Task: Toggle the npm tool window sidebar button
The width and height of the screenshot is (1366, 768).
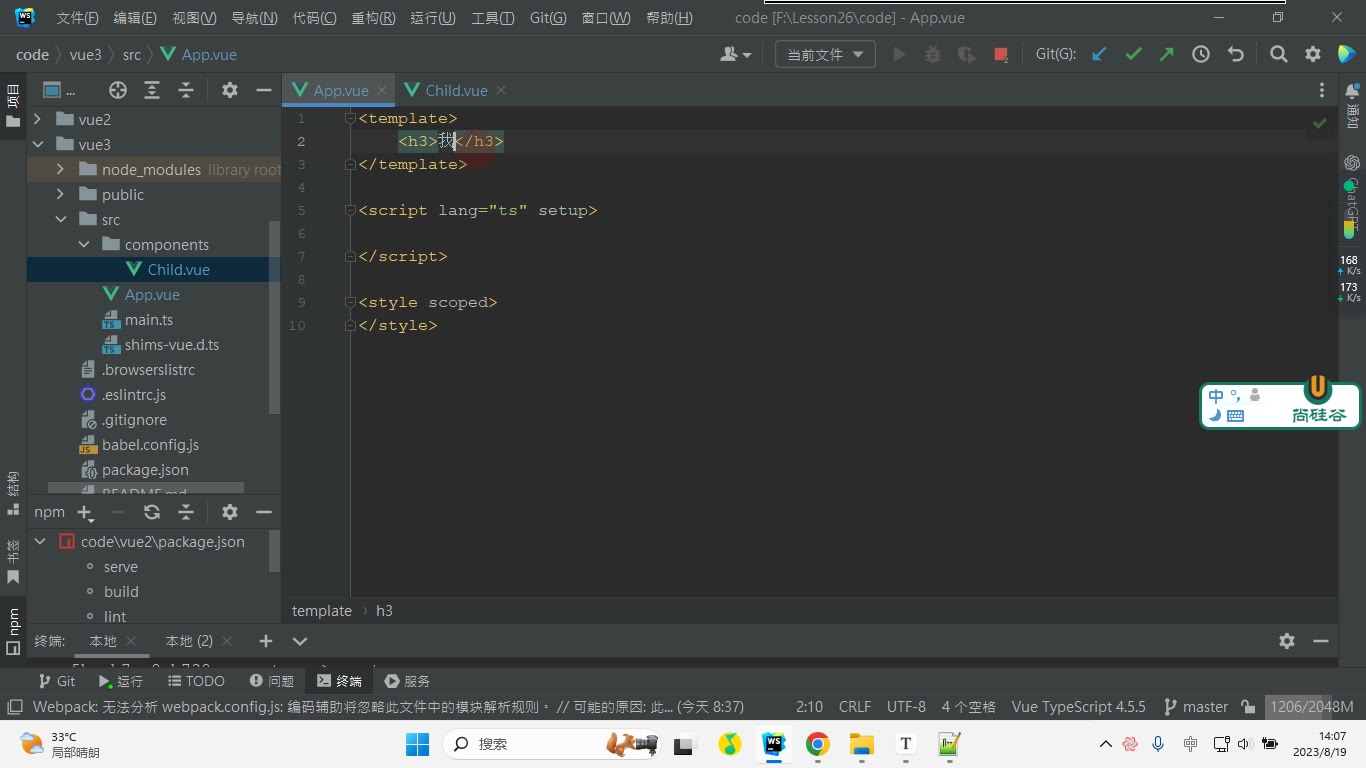Action: pos(13,631)
